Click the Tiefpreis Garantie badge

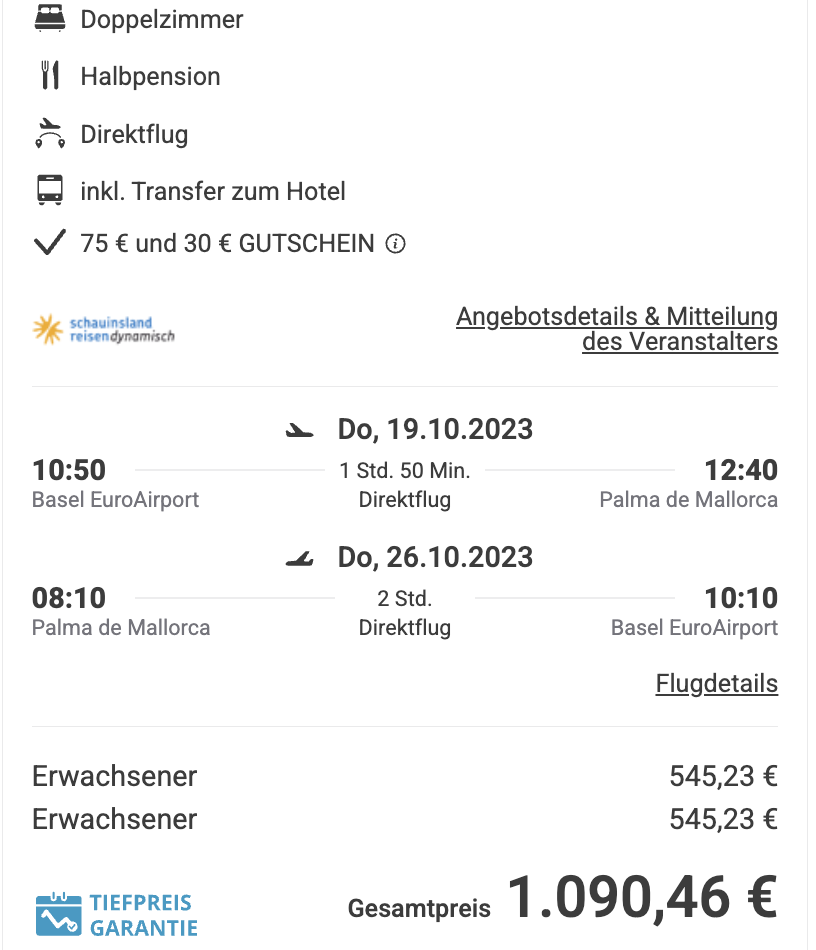(116, 915)
